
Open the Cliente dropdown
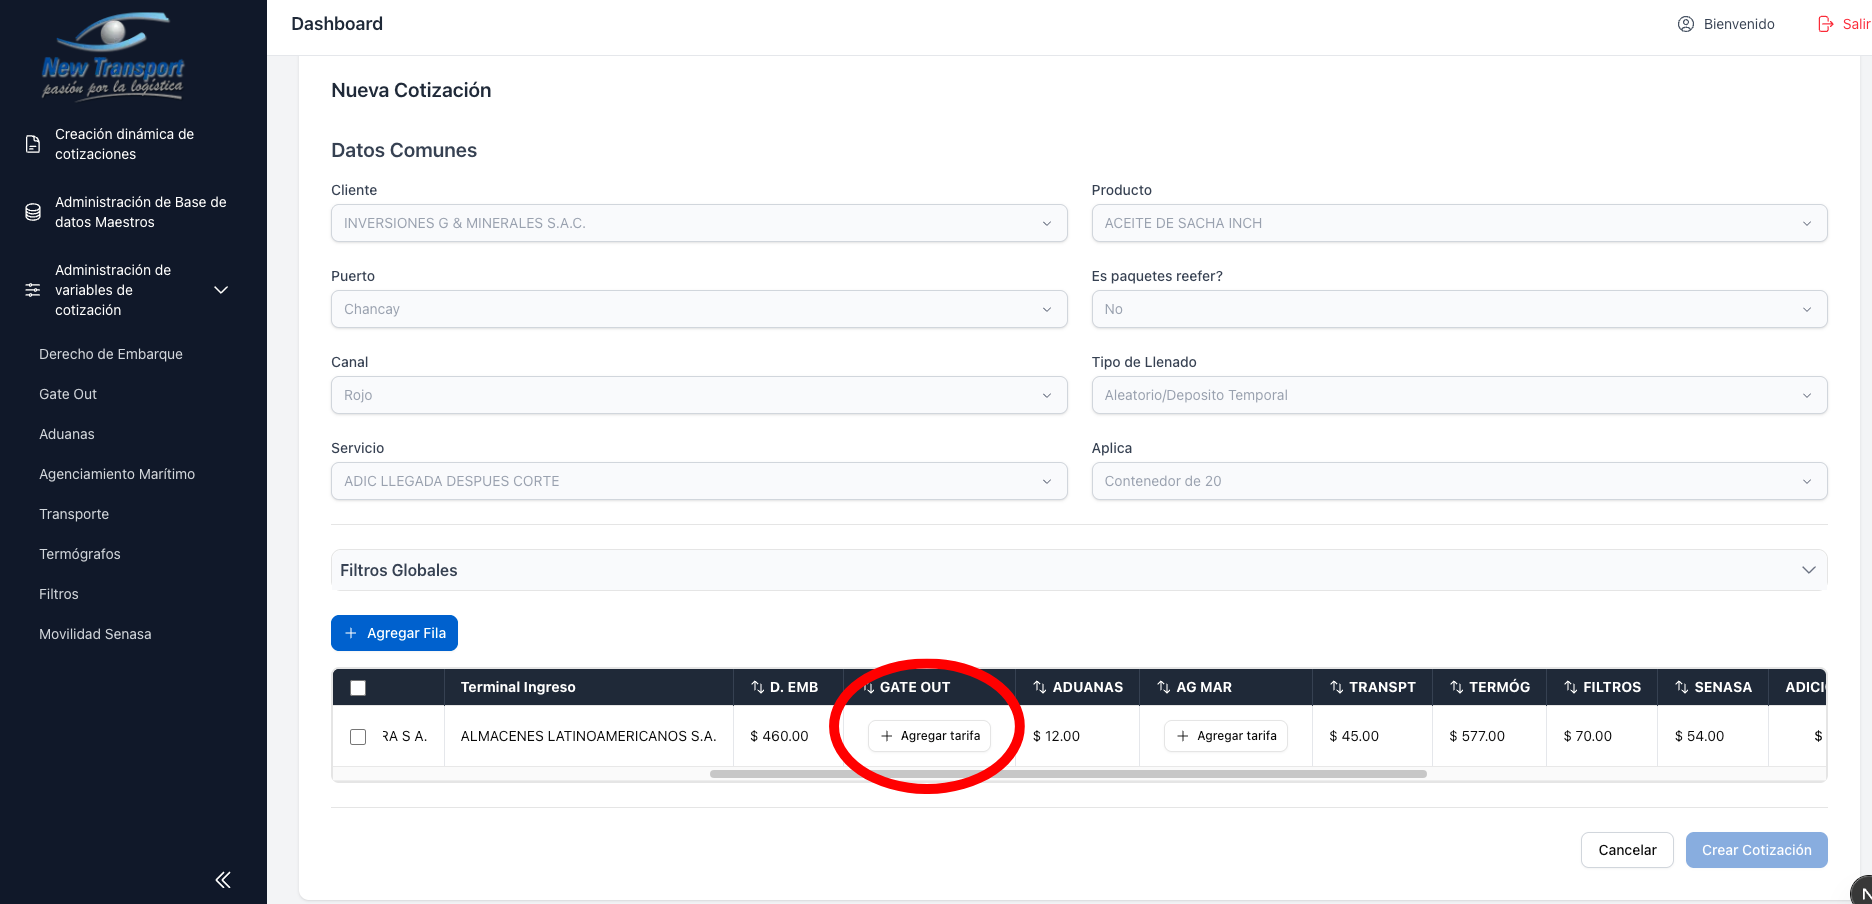[x=698, y=223]
